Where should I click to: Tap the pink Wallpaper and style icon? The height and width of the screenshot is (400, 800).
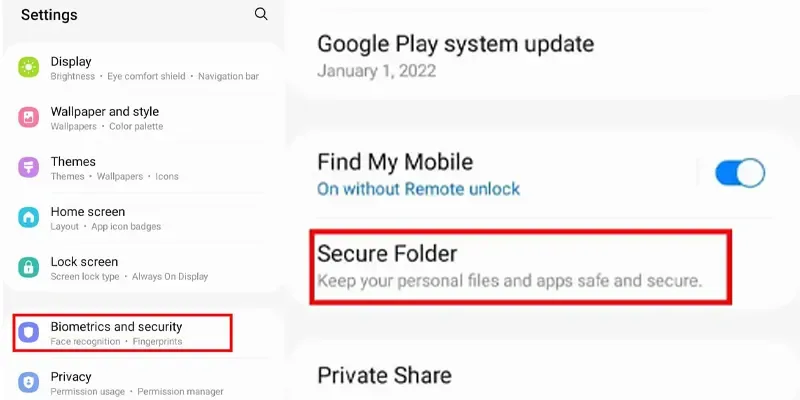(x=29, y=117)
